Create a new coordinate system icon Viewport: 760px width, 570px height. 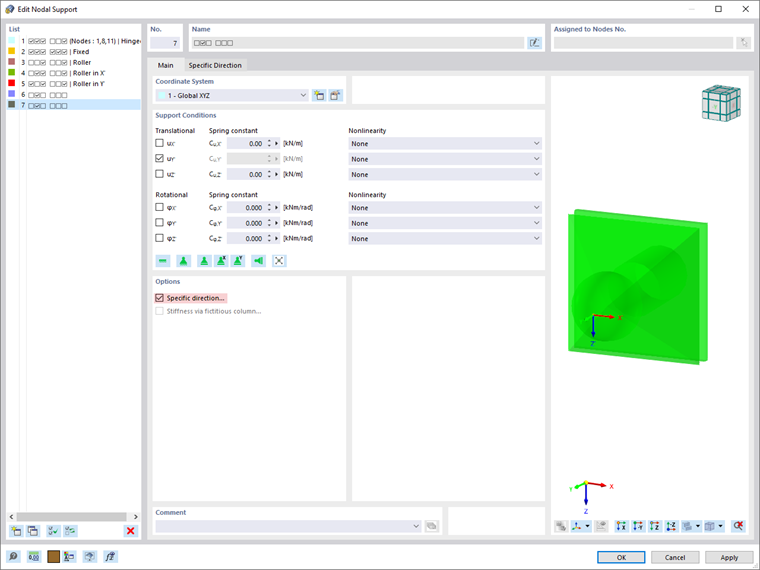click(x=318, y=95)
